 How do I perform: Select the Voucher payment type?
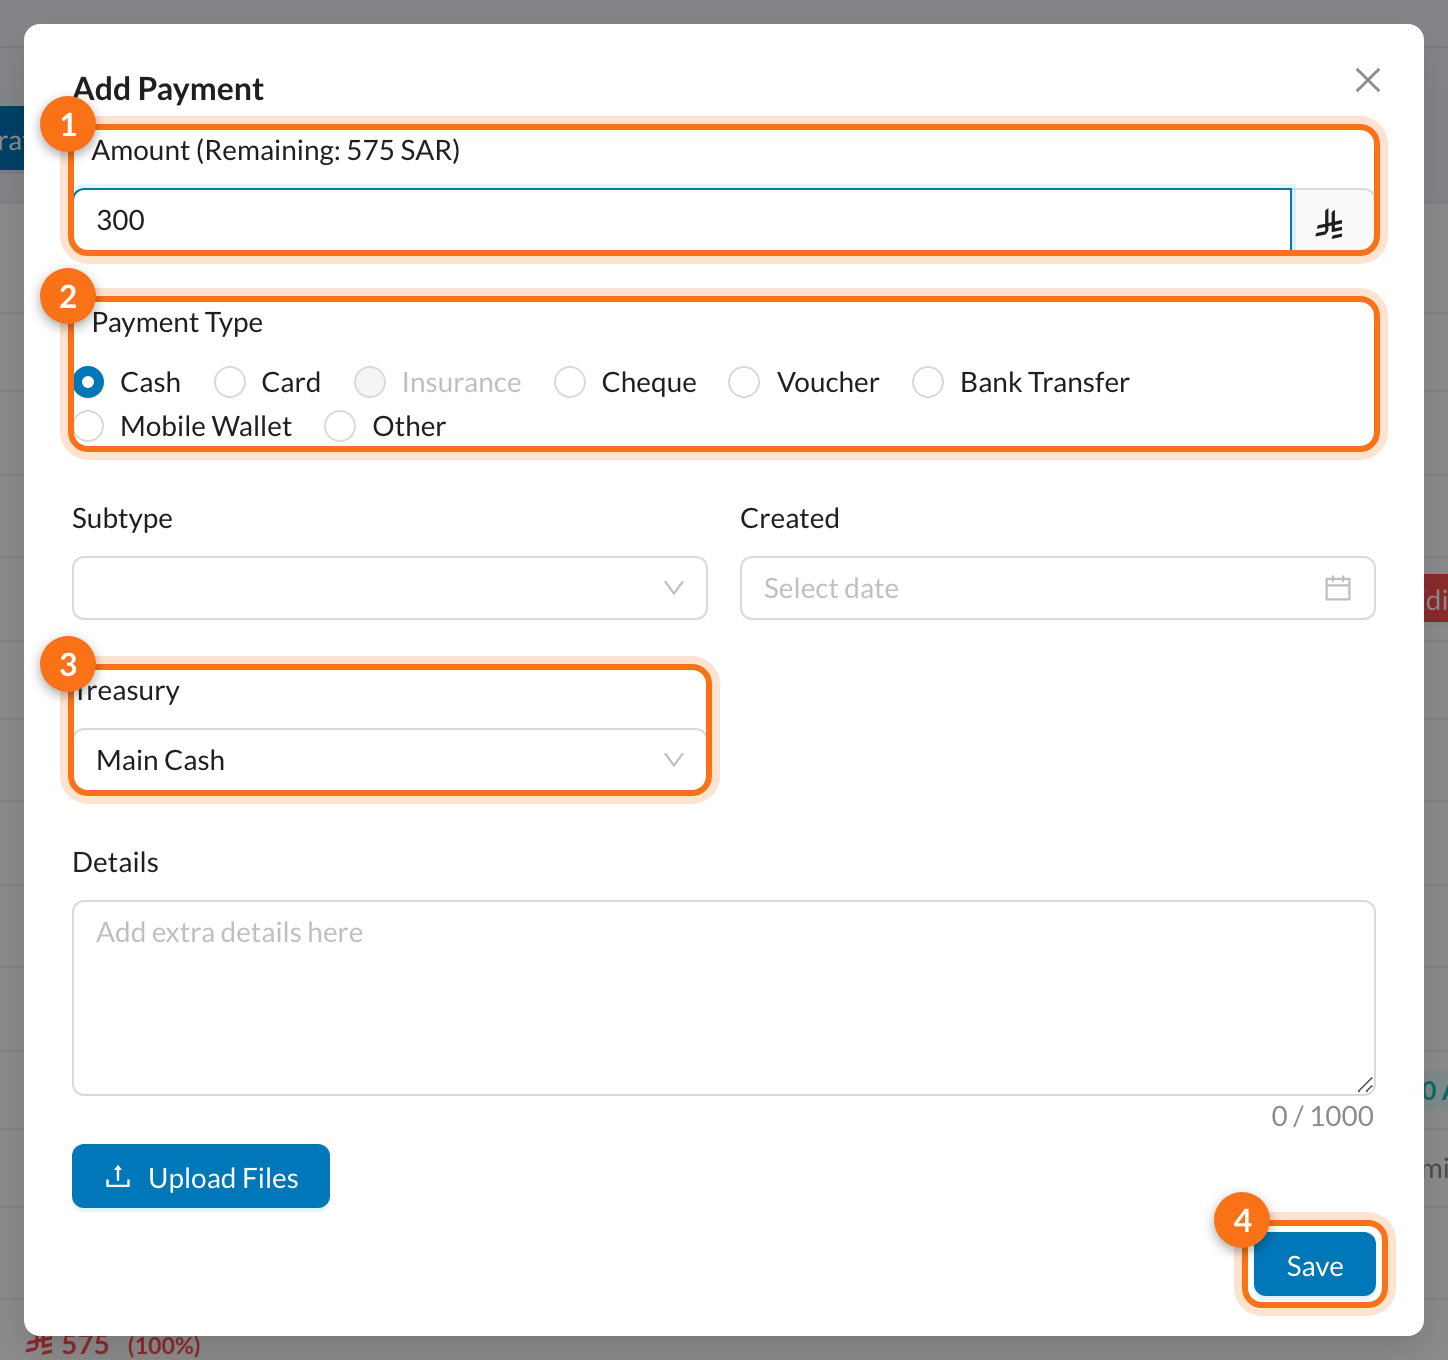[804, 382]
